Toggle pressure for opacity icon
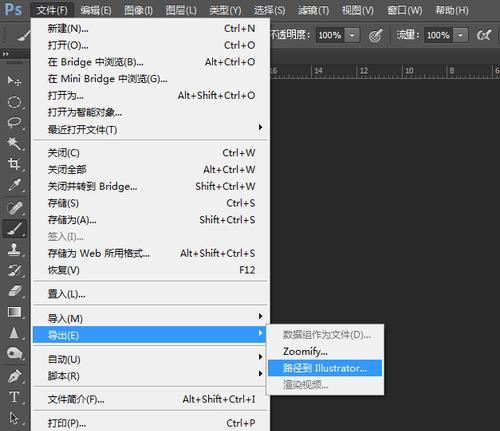The image size is (500, 431). 376,35
